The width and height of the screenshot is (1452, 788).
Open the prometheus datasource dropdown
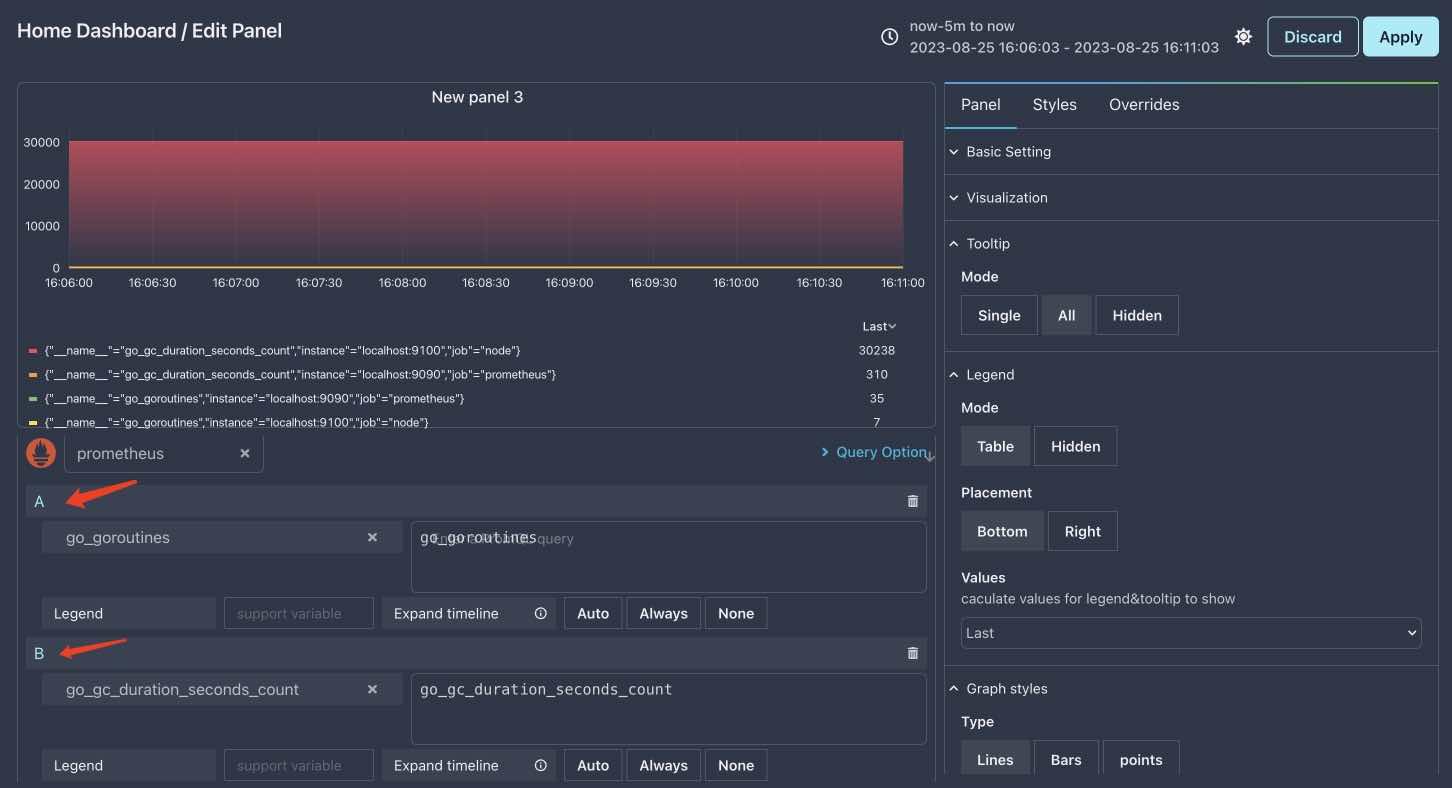click(164, 453)
